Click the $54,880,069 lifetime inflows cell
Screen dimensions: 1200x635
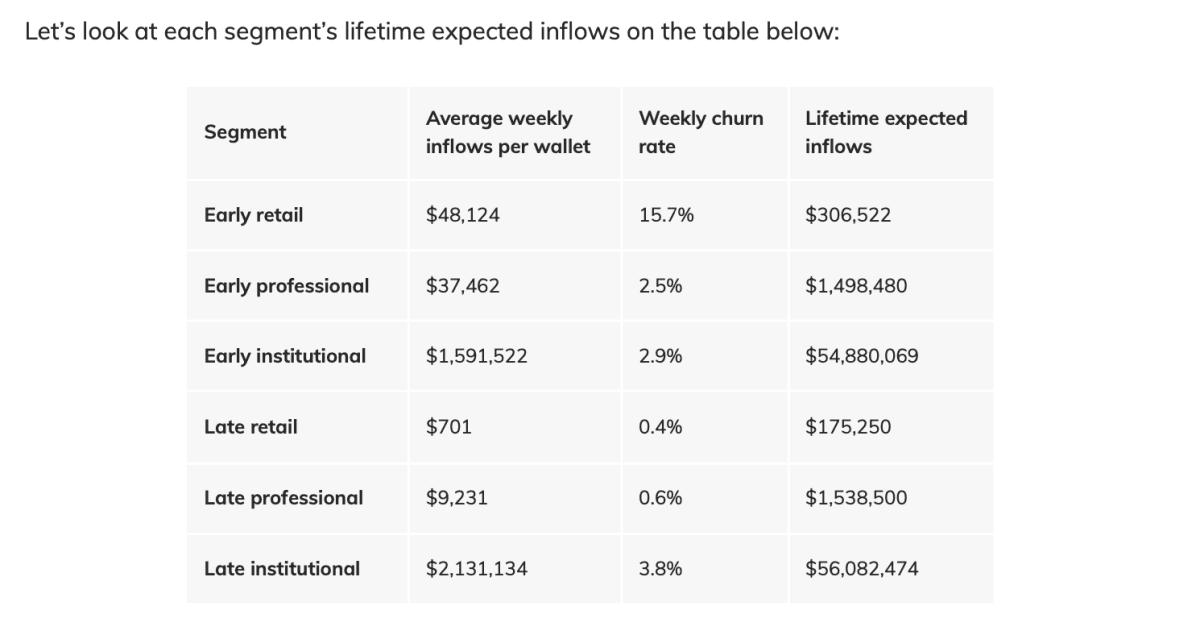861,356
